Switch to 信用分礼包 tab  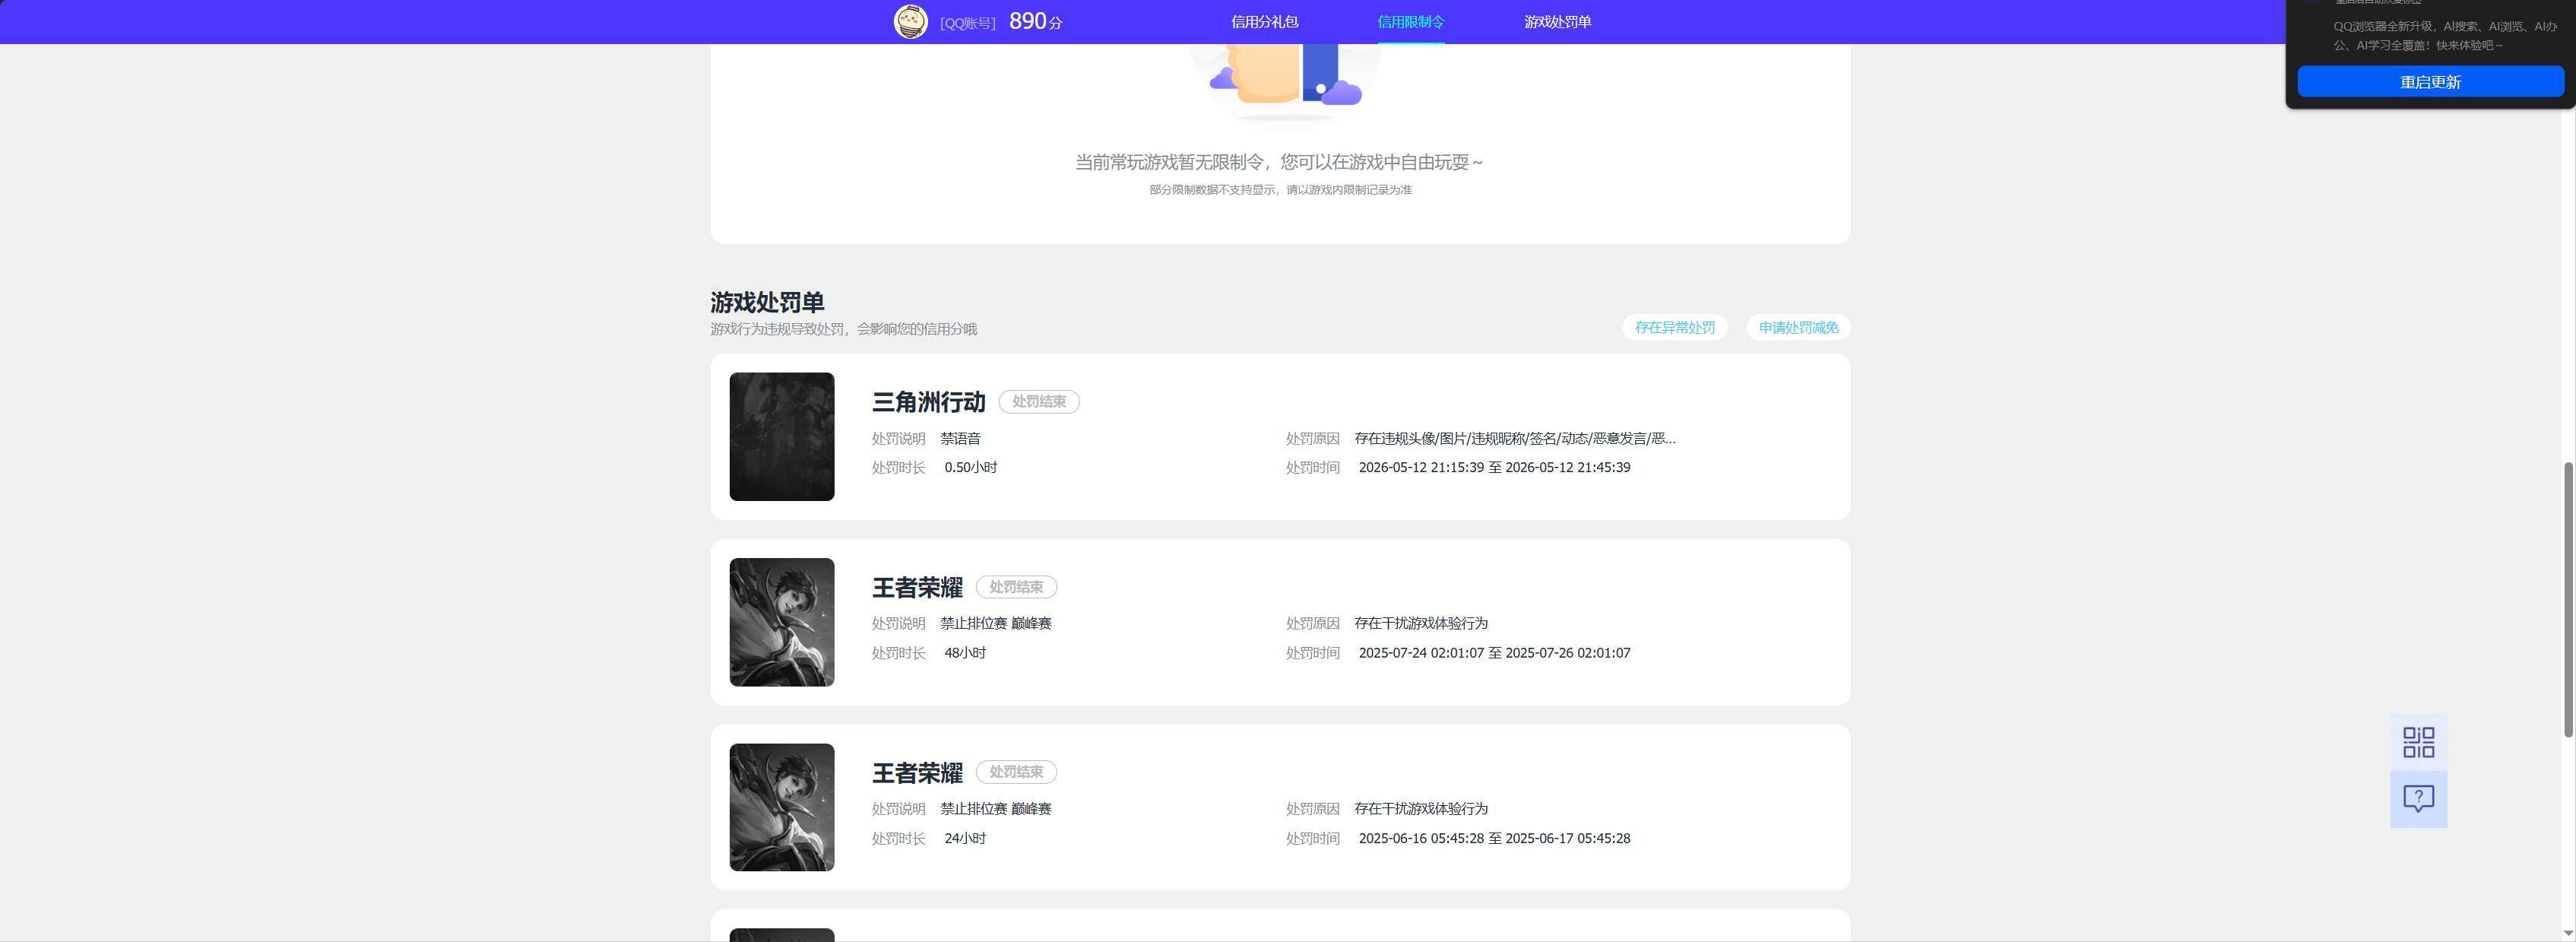(x=1264, y=21)
